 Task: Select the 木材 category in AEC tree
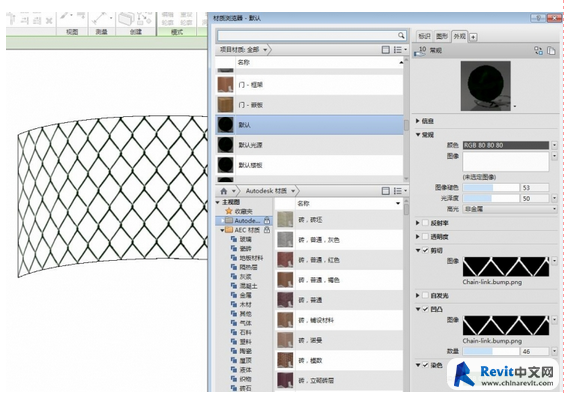coord(241,305)
